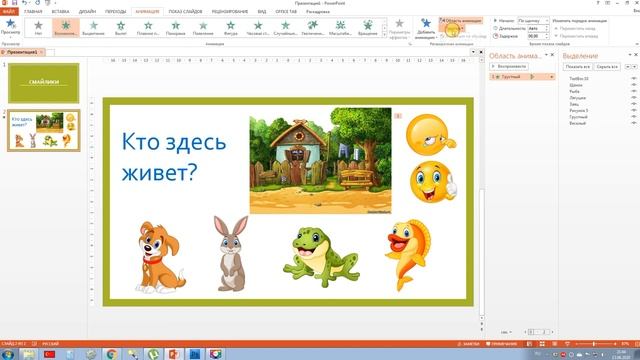Click 'Добавить анимацию' (Add Animation) star button
This screenshot has height=360, width=640.
point(426,29)
